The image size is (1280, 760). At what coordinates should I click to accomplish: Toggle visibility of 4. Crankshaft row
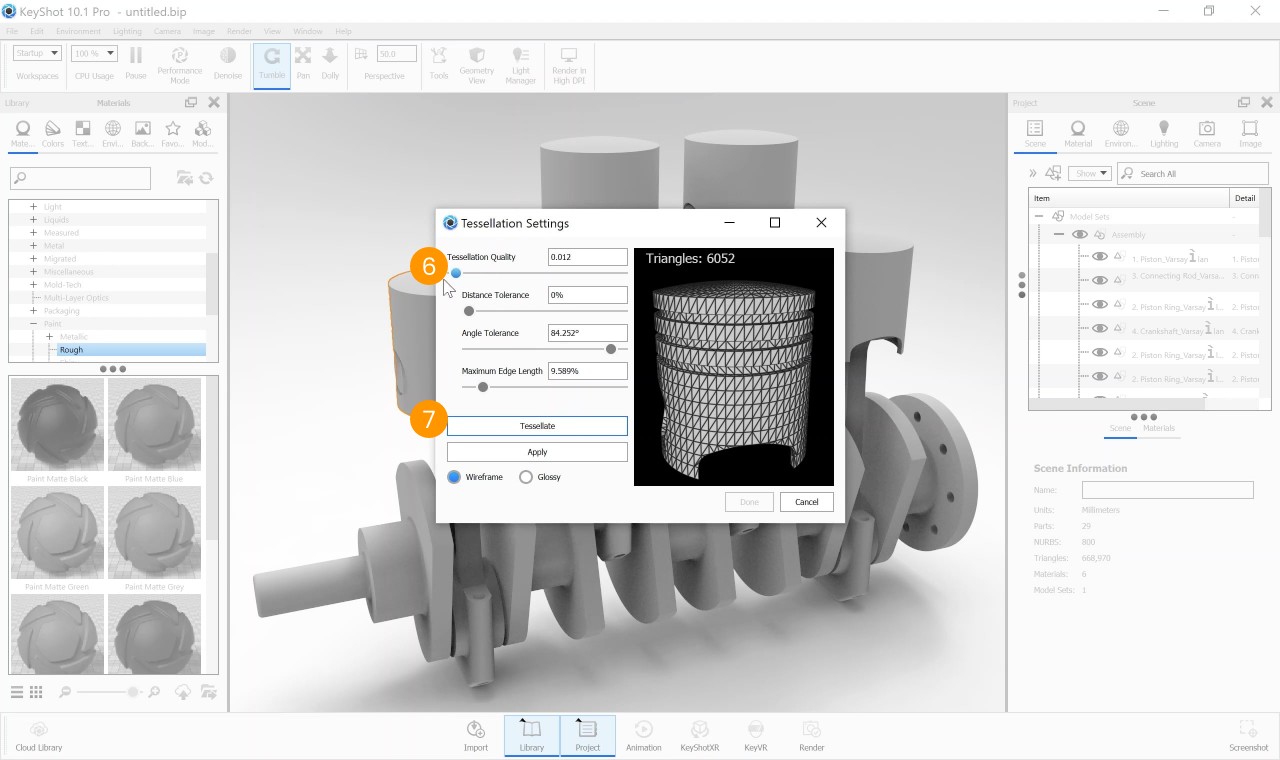[x=1100, y=329]
